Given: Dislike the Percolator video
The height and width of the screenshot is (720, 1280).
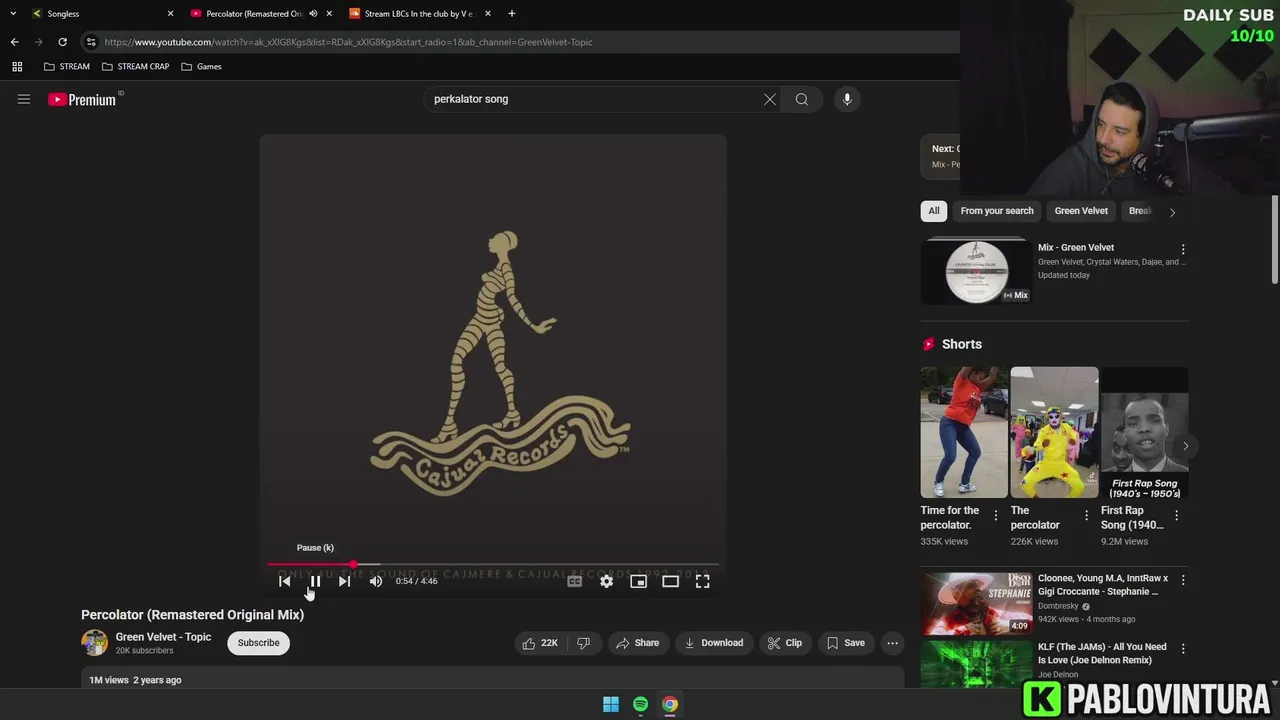Looking at the screenshot, I should (584, 643).
